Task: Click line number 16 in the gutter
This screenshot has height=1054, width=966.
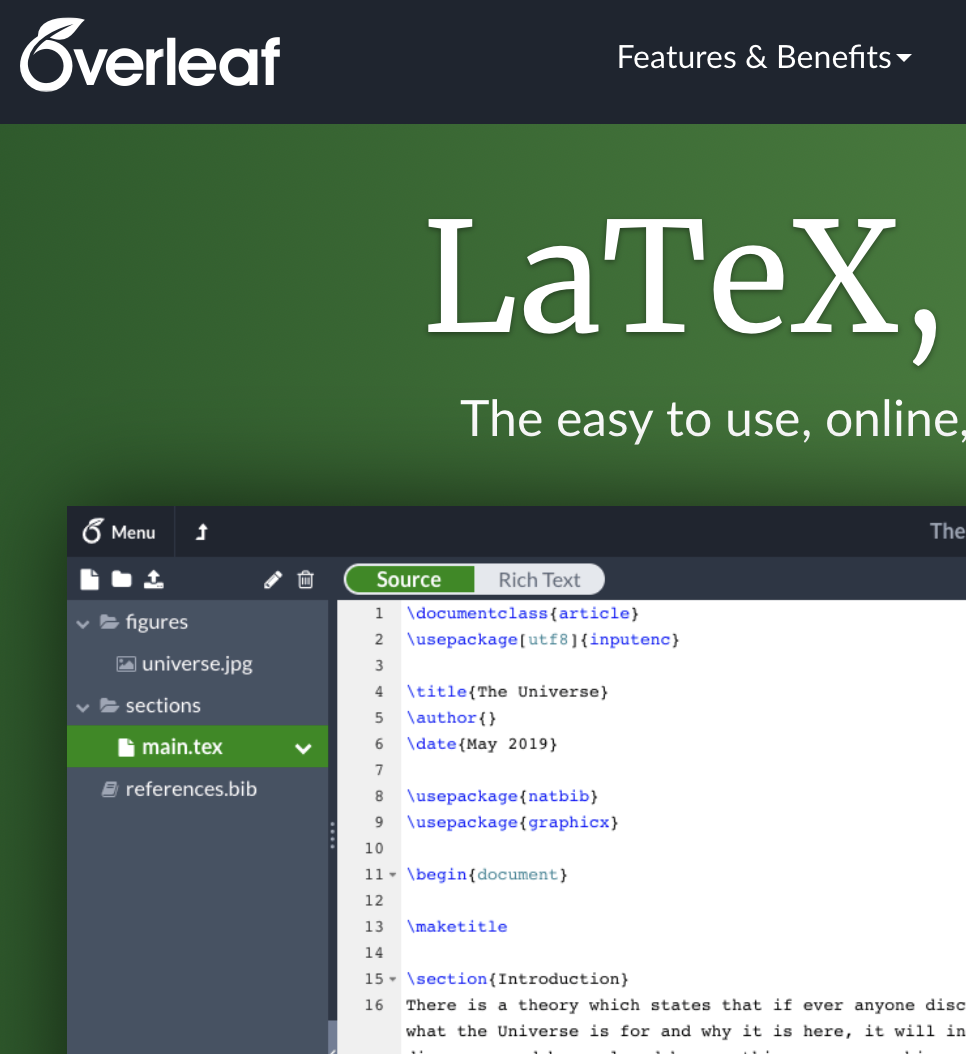Action: tap(374, 1005)
